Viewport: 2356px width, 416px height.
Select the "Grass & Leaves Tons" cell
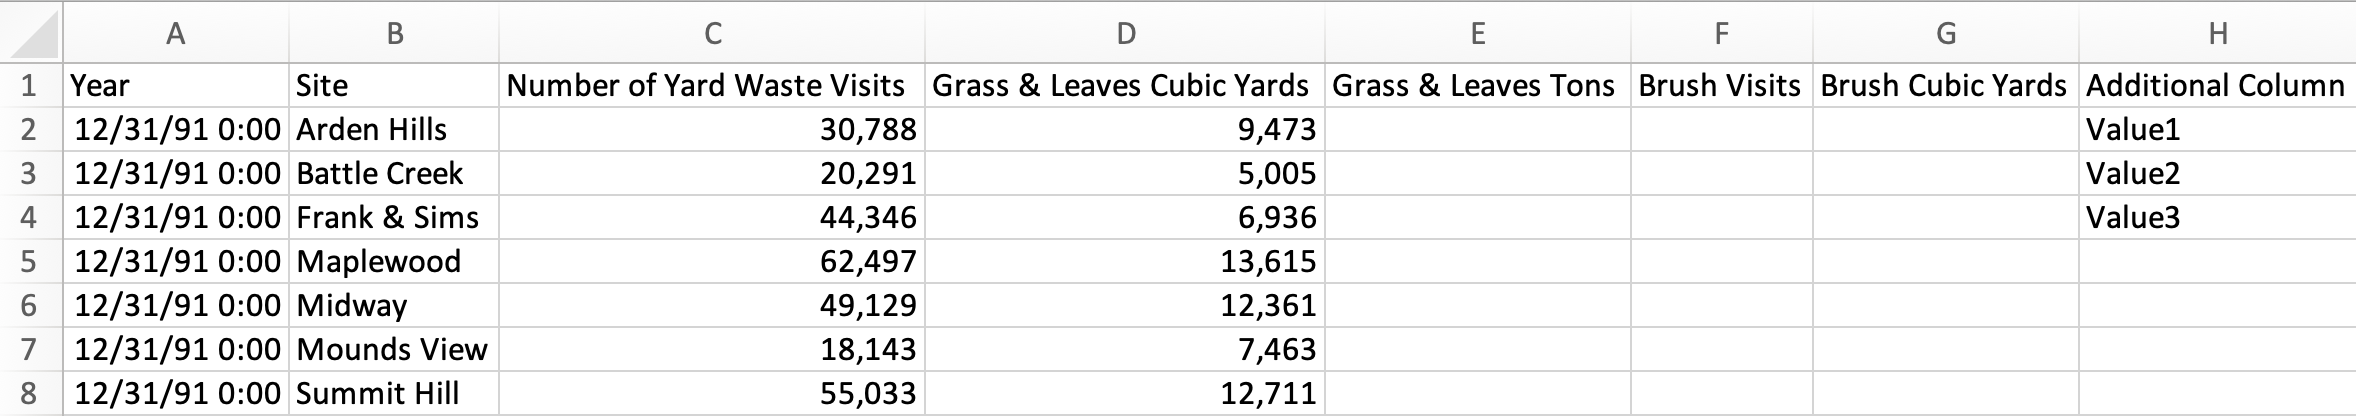pos(1477,86)
